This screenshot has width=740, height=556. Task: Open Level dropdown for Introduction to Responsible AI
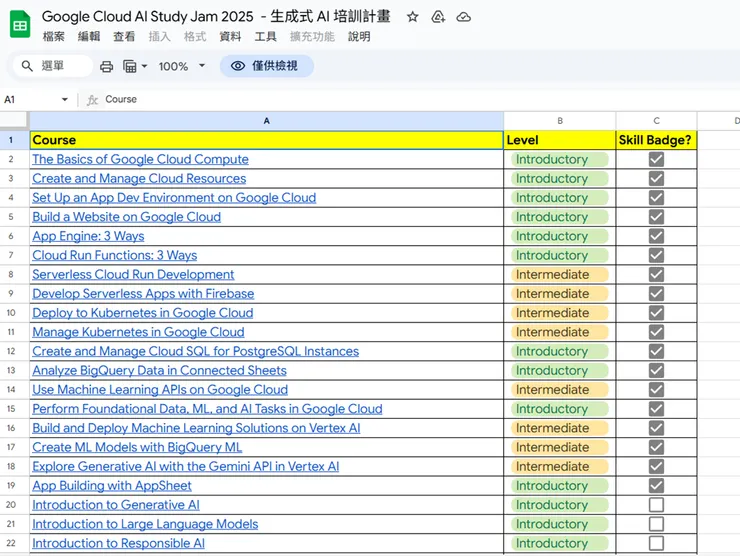[559, 543]
